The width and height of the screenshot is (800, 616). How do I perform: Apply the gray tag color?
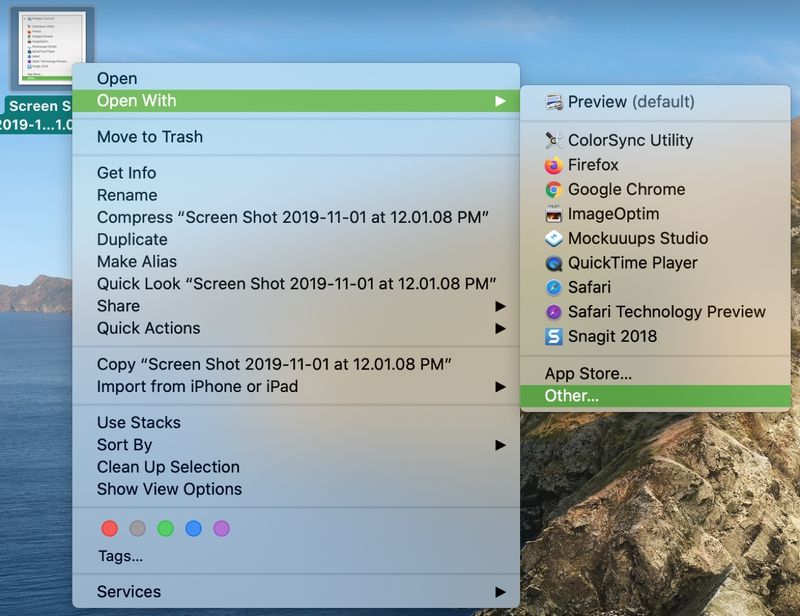[x=137, y=529]
